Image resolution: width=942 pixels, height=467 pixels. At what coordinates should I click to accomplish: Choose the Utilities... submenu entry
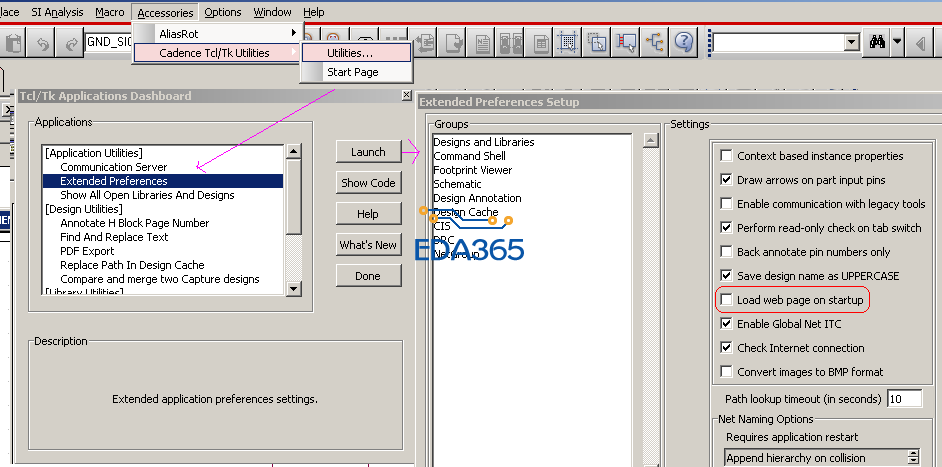click(356, 53)
